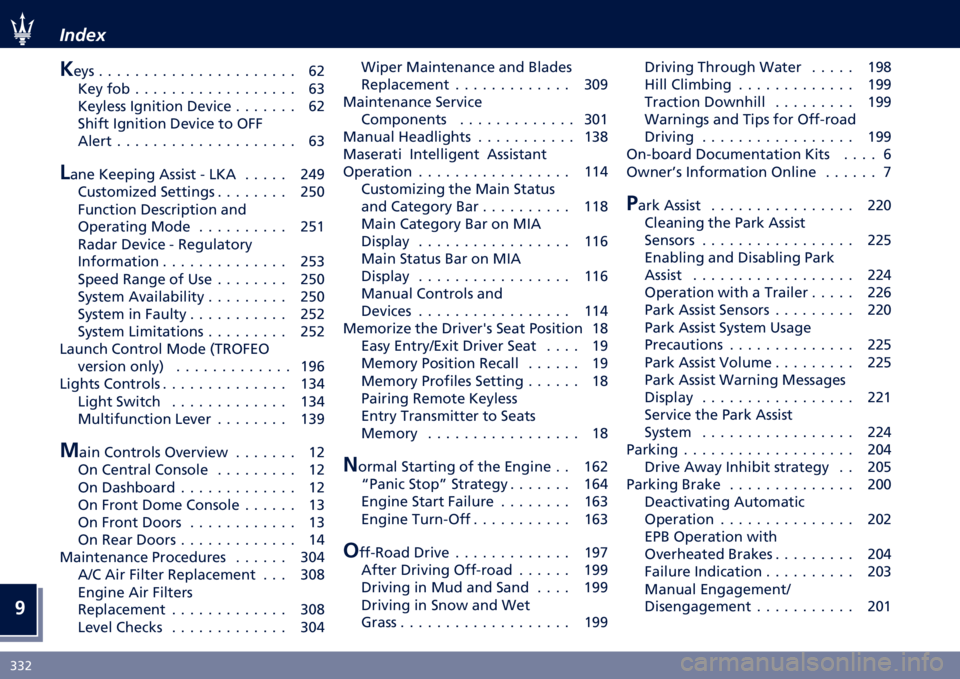Click page number 197 beside Off-Road Drive
This screenshot has width=960, height=679.
[596, 553]
